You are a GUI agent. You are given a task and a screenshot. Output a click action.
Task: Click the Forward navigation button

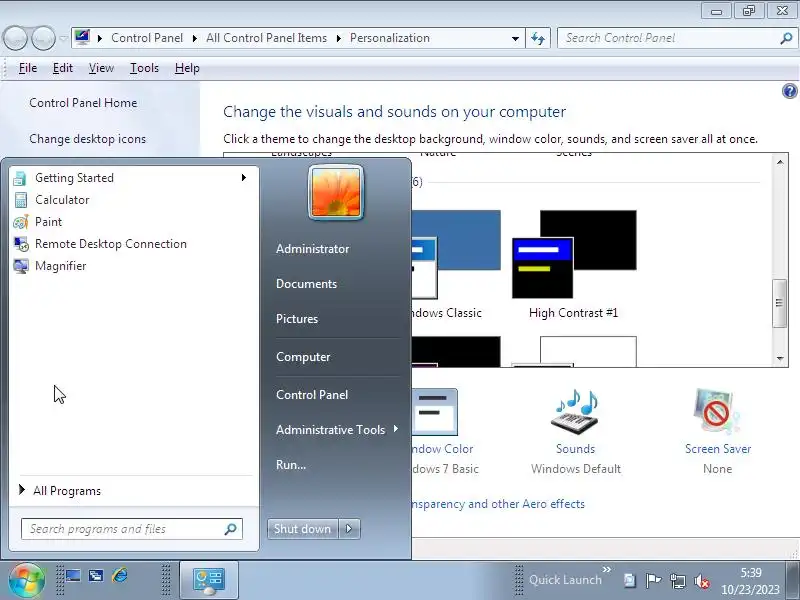click(x=43, y=38)
